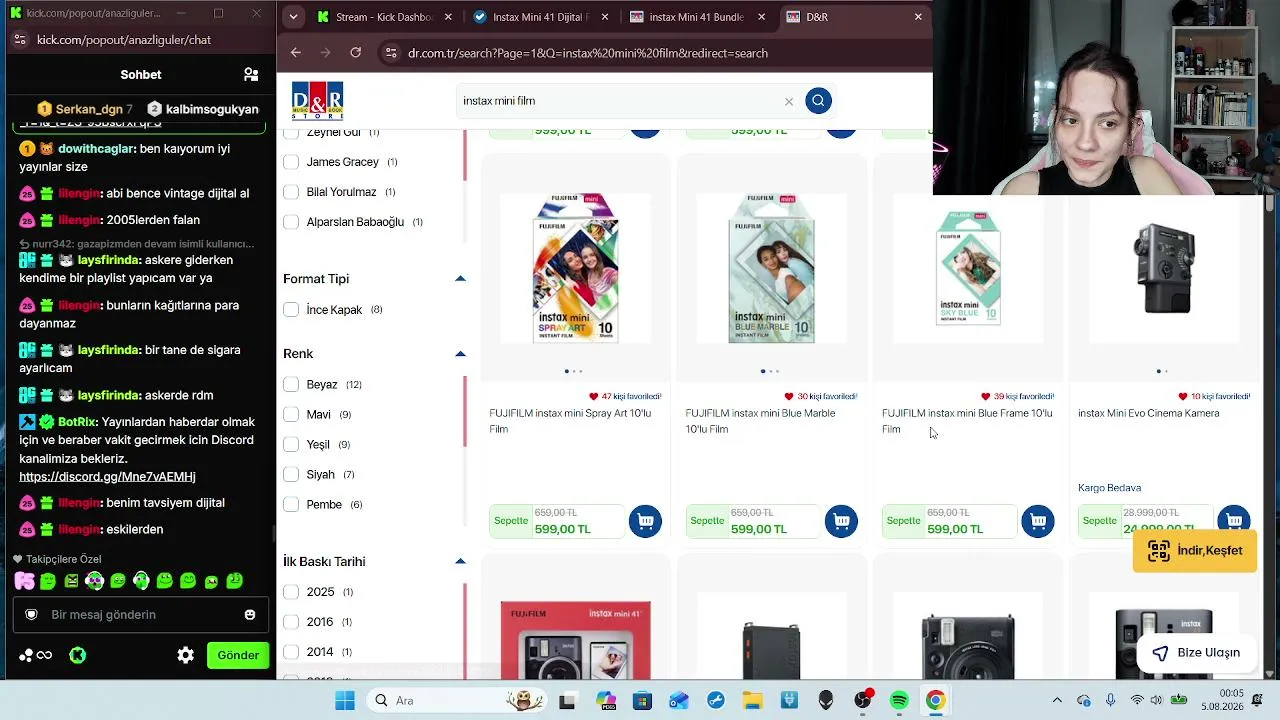
Task: Add Spray Art film to cart
Action: (645, 521)
